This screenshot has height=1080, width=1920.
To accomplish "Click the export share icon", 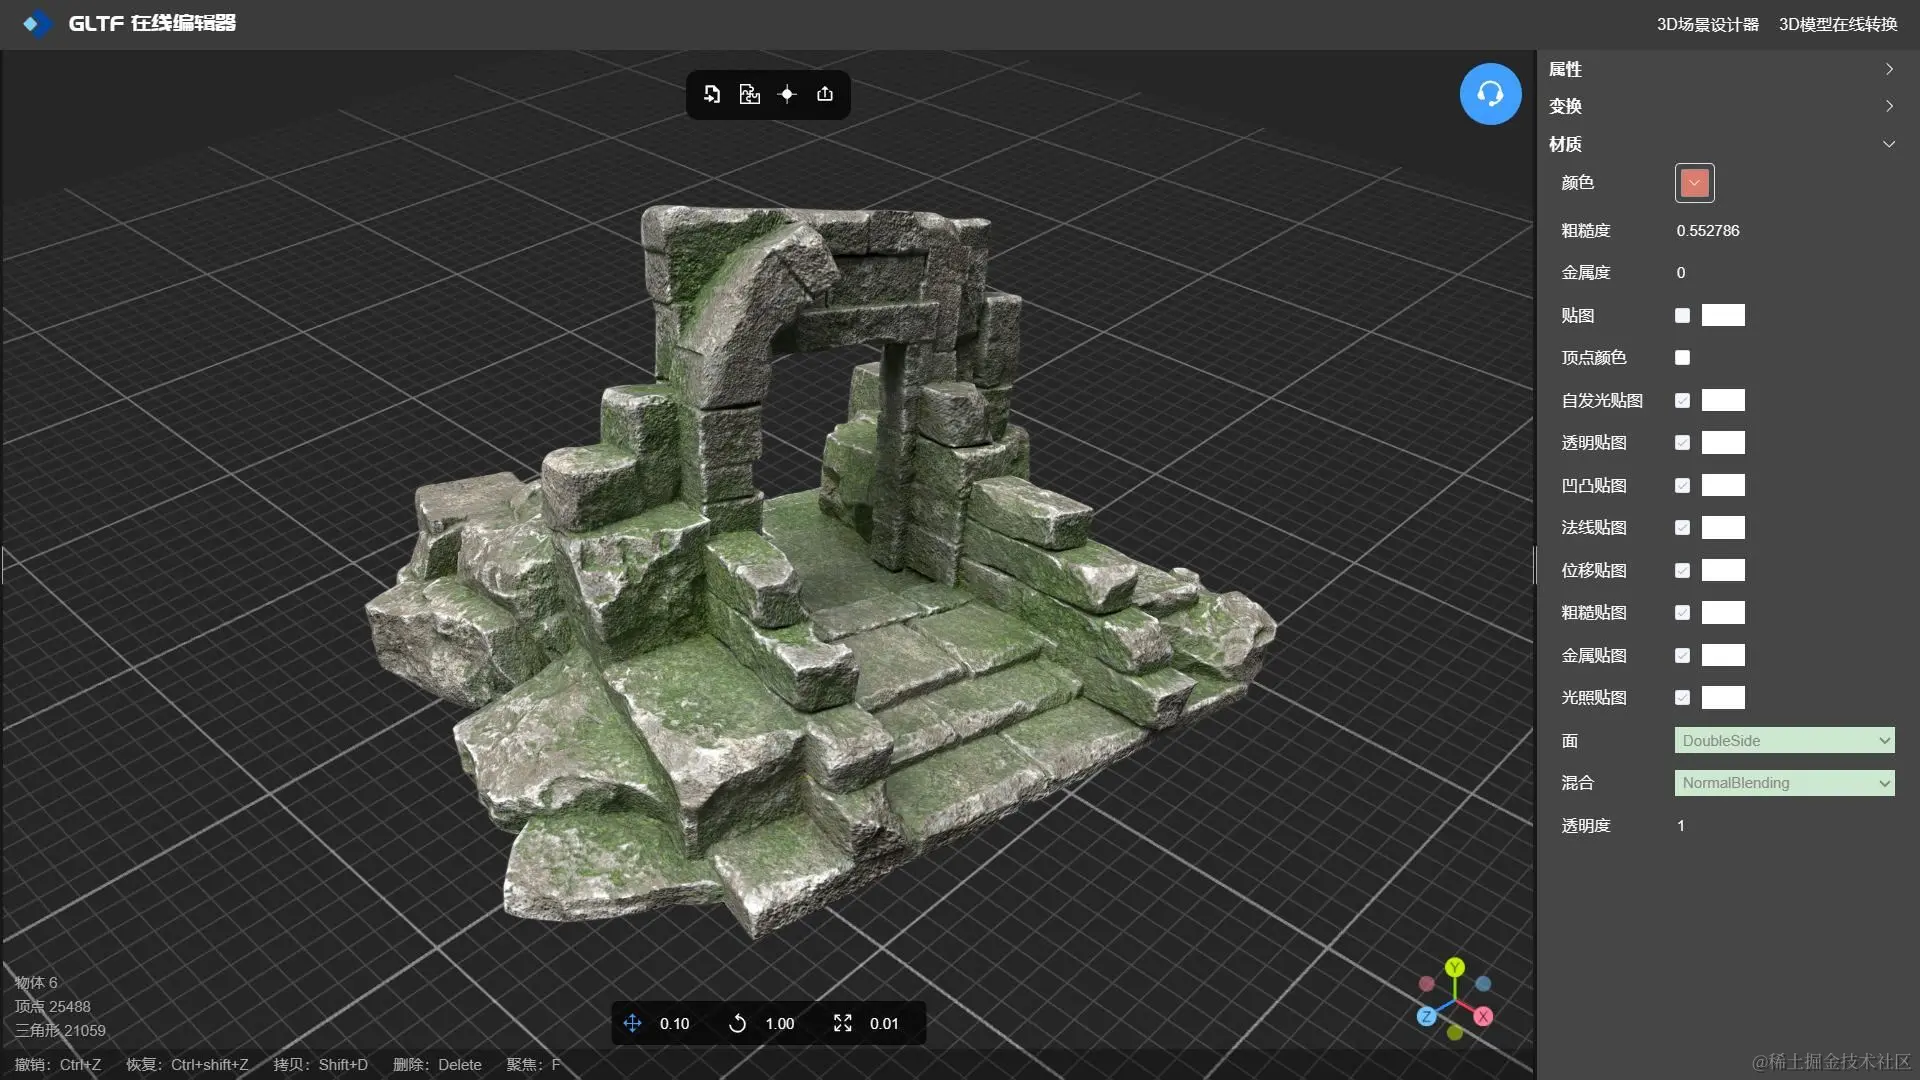I will [x=825, y=94].
